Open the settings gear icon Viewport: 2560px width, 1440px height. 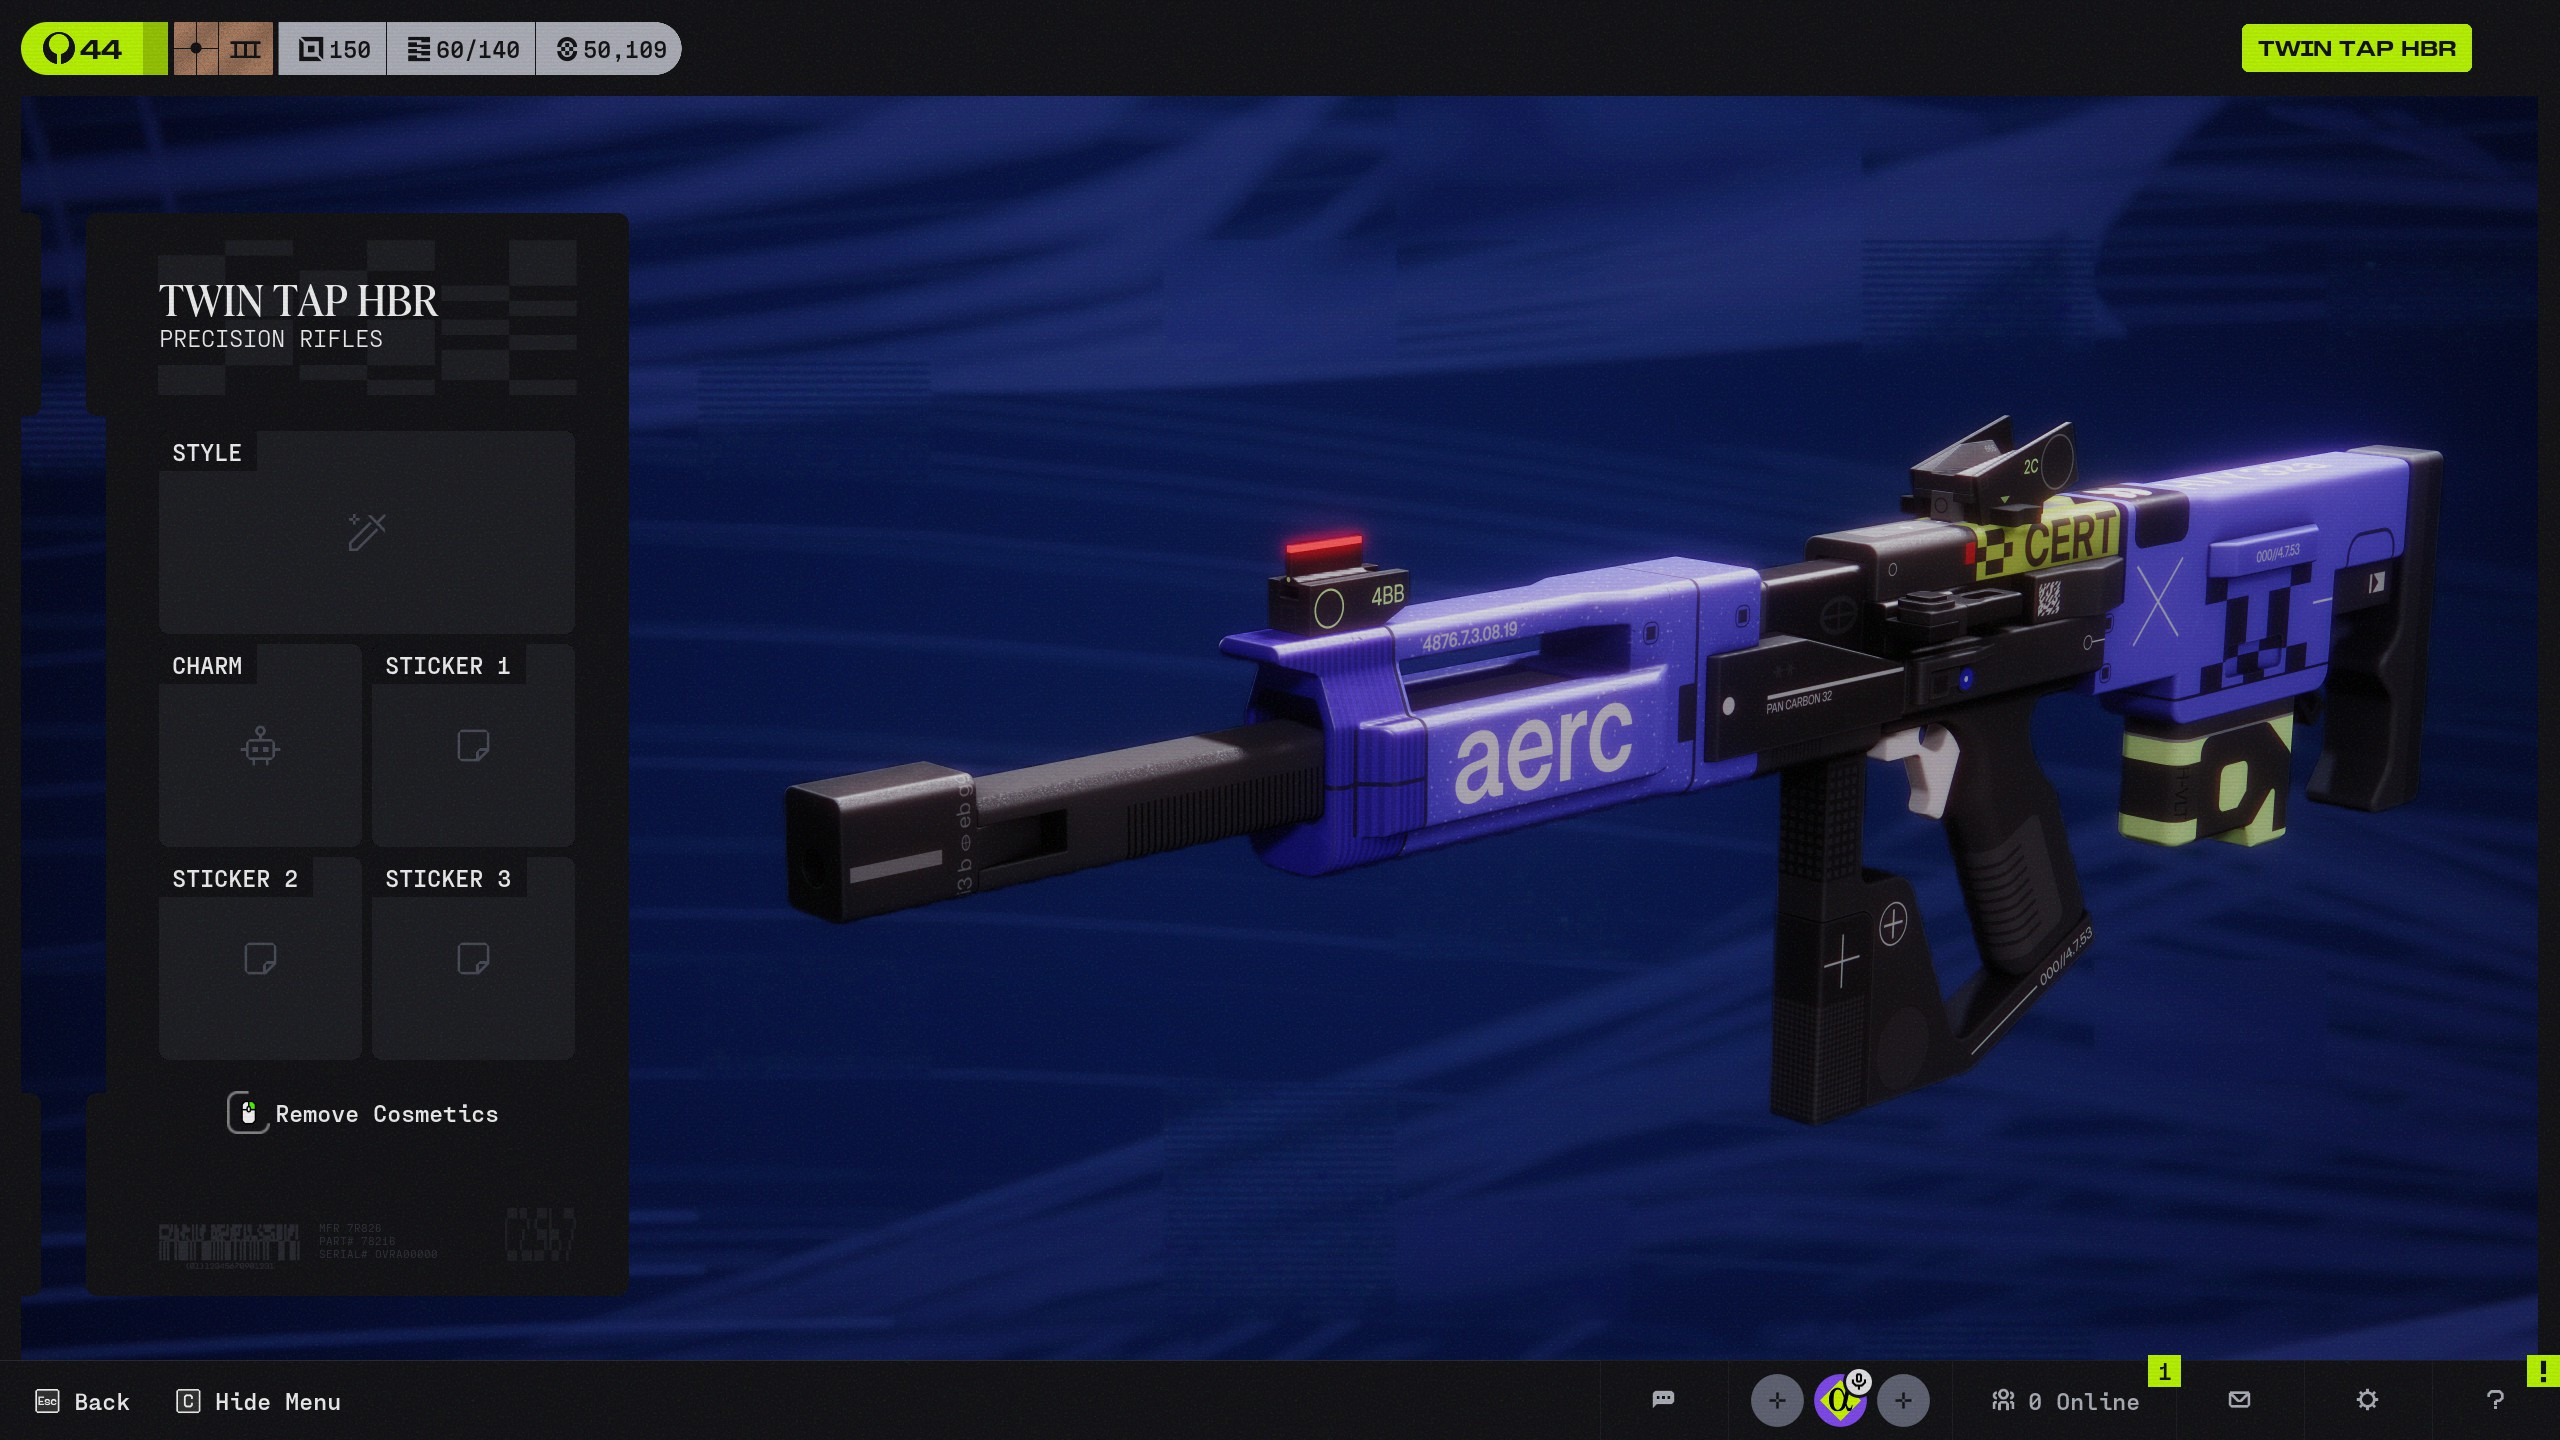click(x=2366, y=1400)
